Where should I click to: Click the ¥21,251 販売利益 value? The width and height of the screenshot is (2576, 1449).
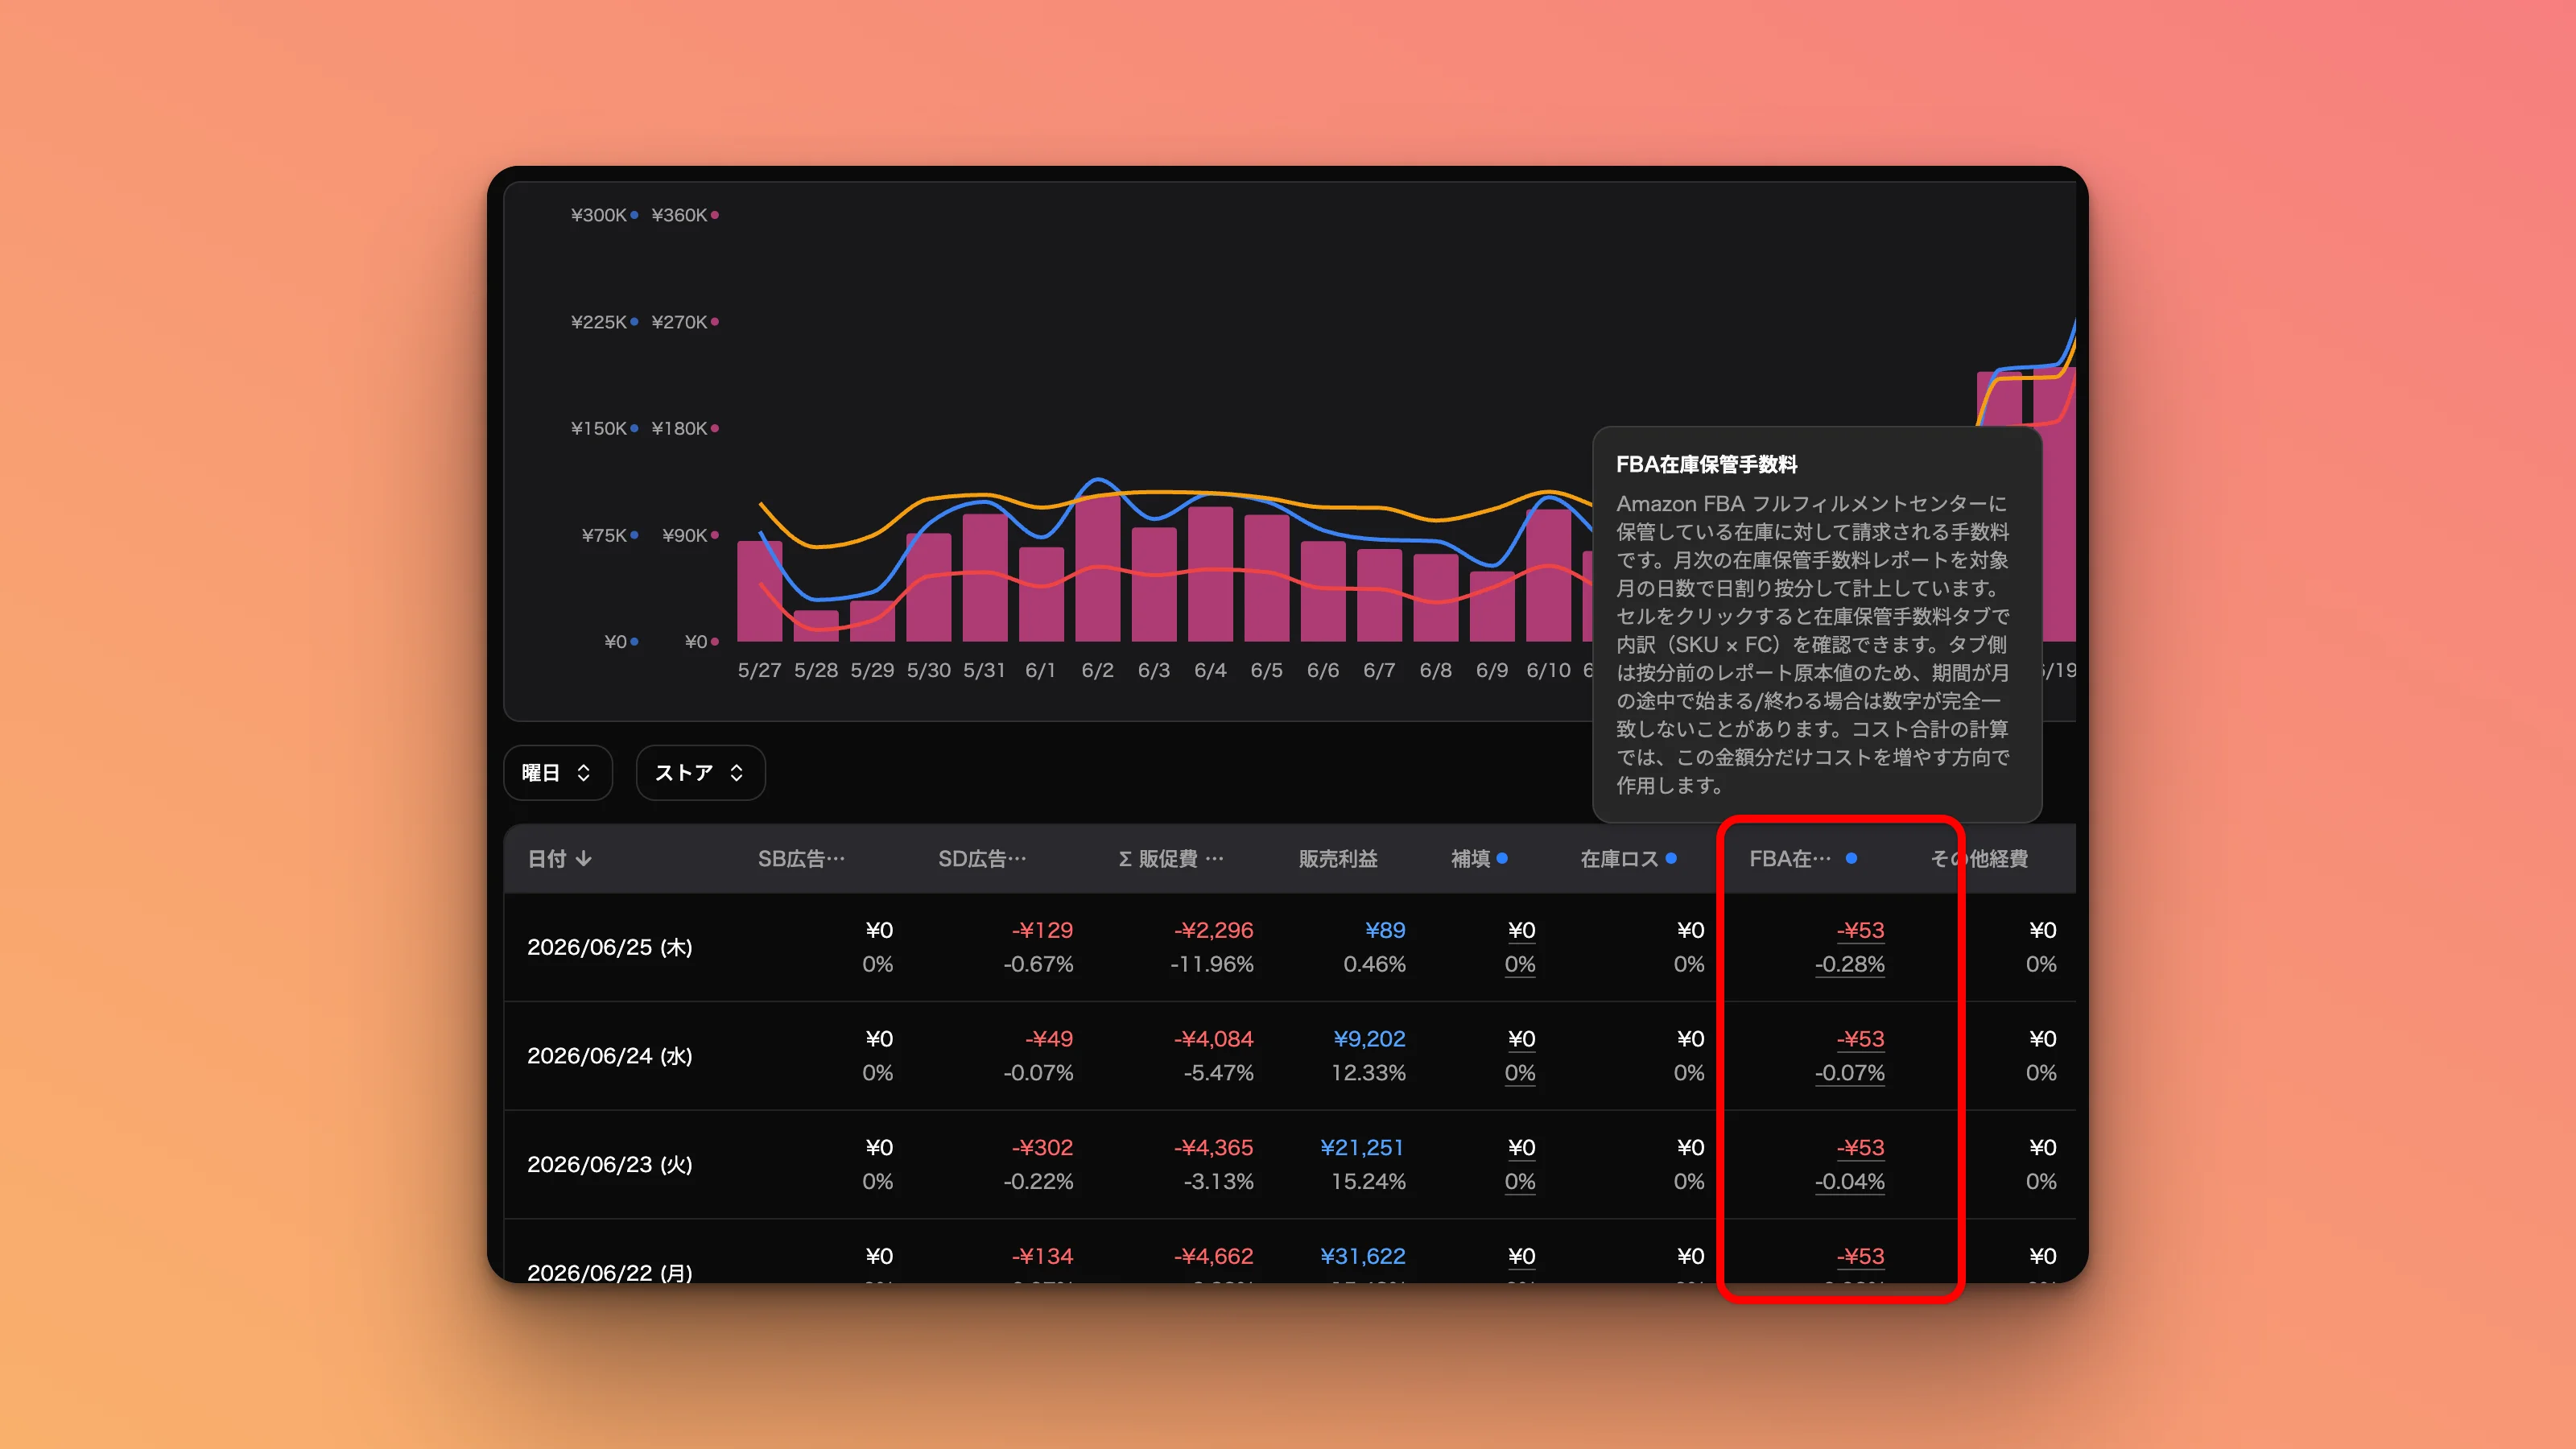[x=1362, y=1147]
